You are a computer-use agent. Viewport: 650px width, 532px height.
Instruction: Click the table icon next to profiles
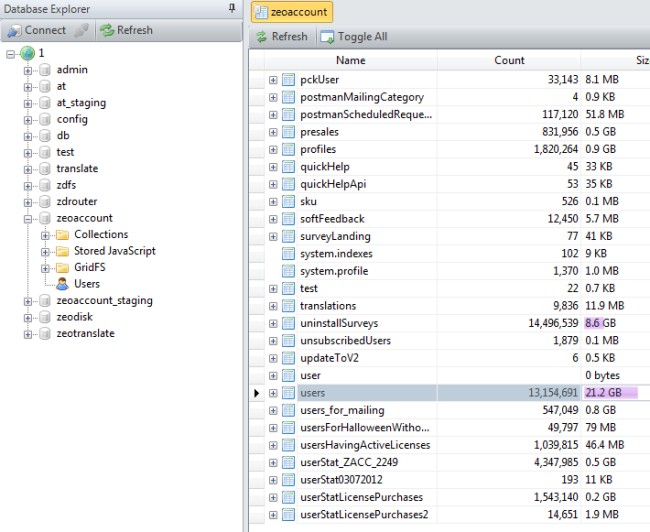288,149
